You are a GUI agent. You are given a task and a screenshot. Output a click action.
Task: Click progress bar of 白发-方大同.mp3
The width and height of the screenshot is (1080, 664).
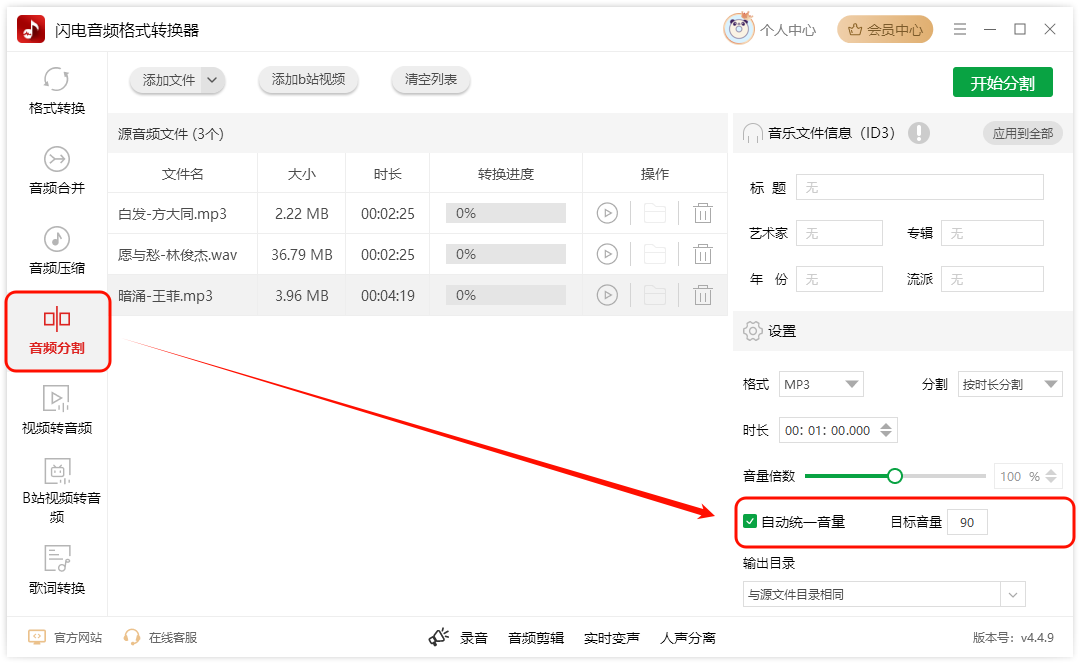point(506,214)
